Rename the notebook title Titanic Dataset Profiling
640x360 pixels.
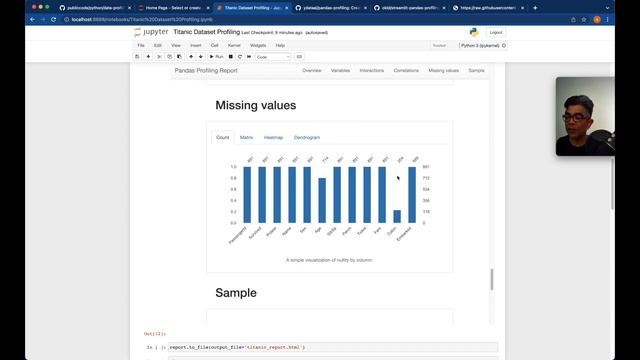tap(207, 32)
